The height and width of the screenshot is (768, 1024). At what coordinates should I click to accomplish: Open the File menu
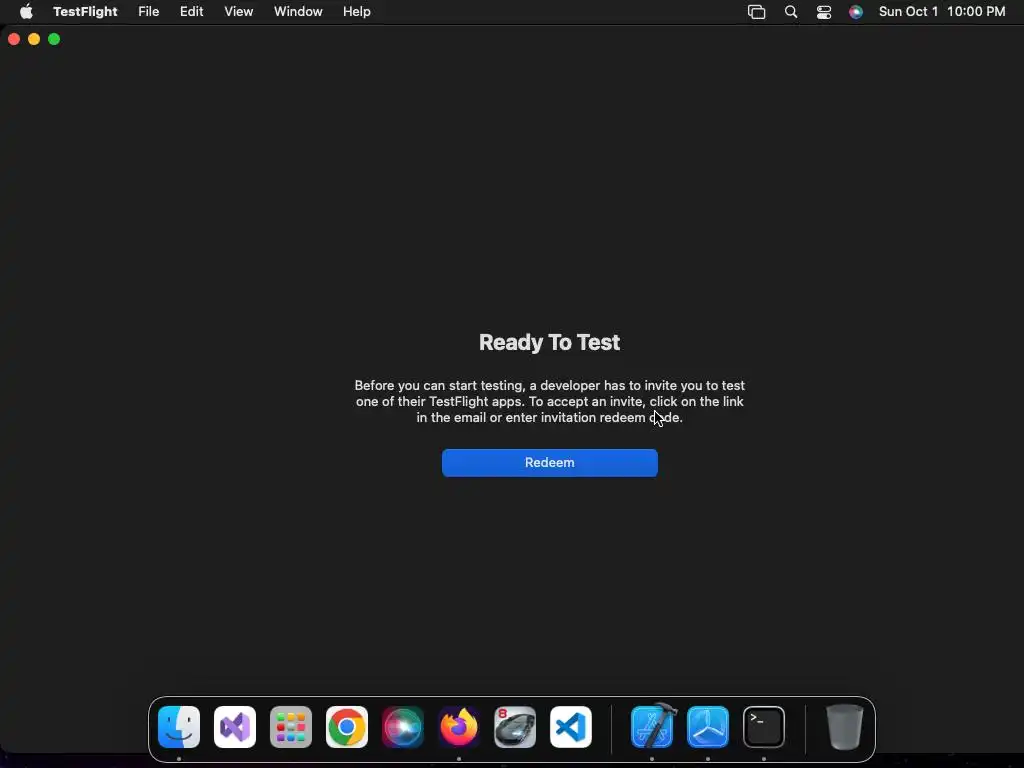pyautogui.click(x=148, y=12)
